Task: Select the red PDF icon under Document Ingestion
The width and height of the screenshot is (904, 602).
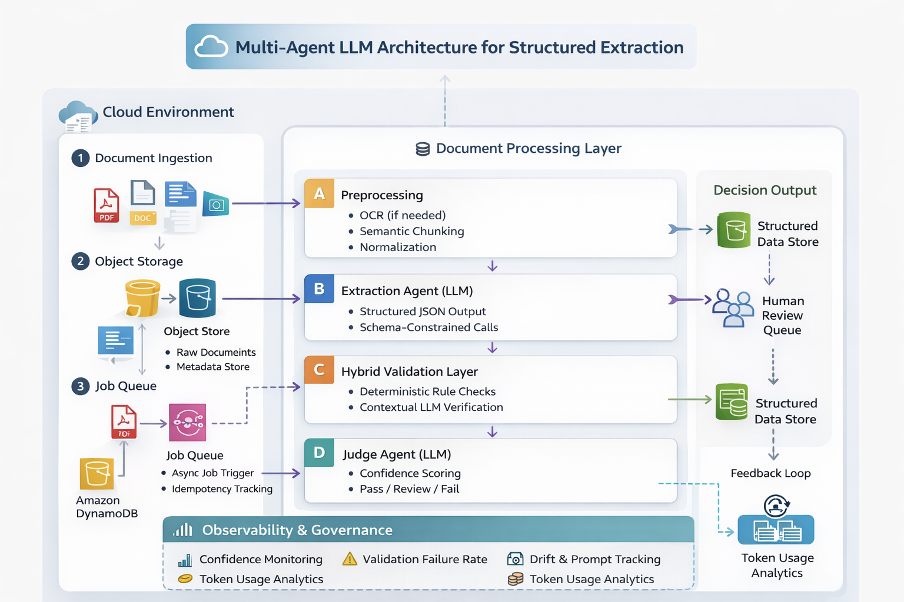Action: [x=107, y=205]
